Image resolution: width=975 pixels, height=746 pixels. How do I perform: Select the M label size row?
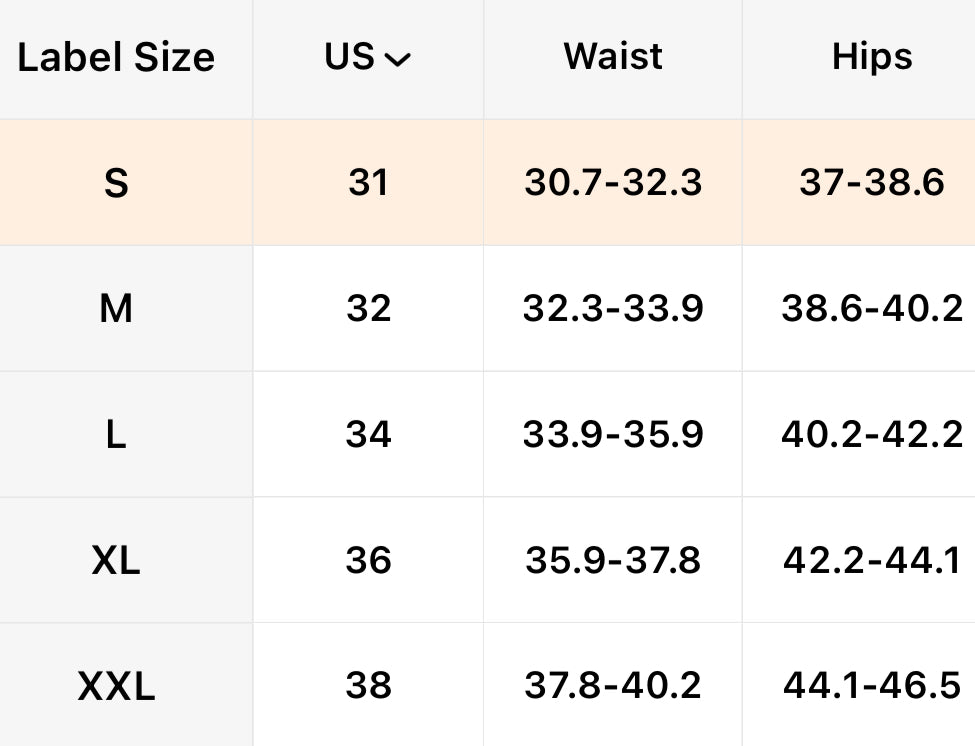(x=116, y=310)
